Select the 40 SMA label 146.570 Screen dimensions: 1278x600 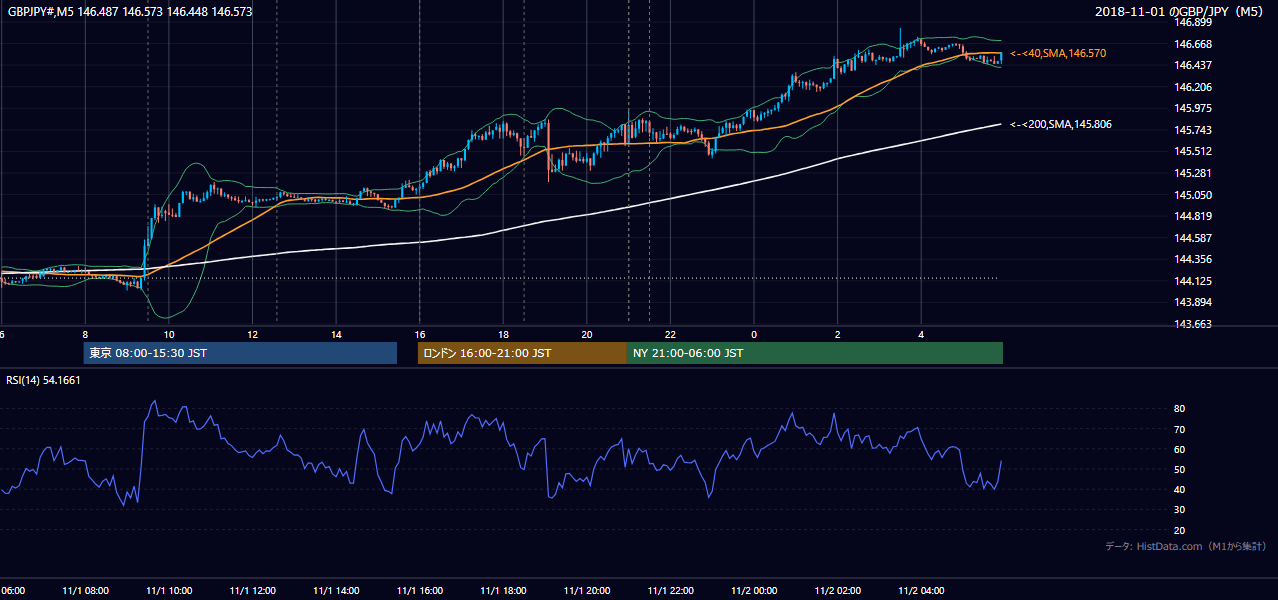click(1059, 53)
